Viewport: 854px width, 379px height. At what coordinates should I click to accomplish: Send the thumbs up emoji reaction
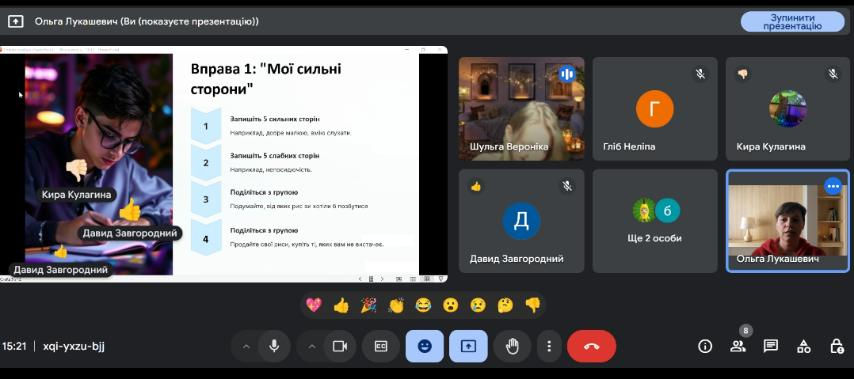click(x=341, y=305)
